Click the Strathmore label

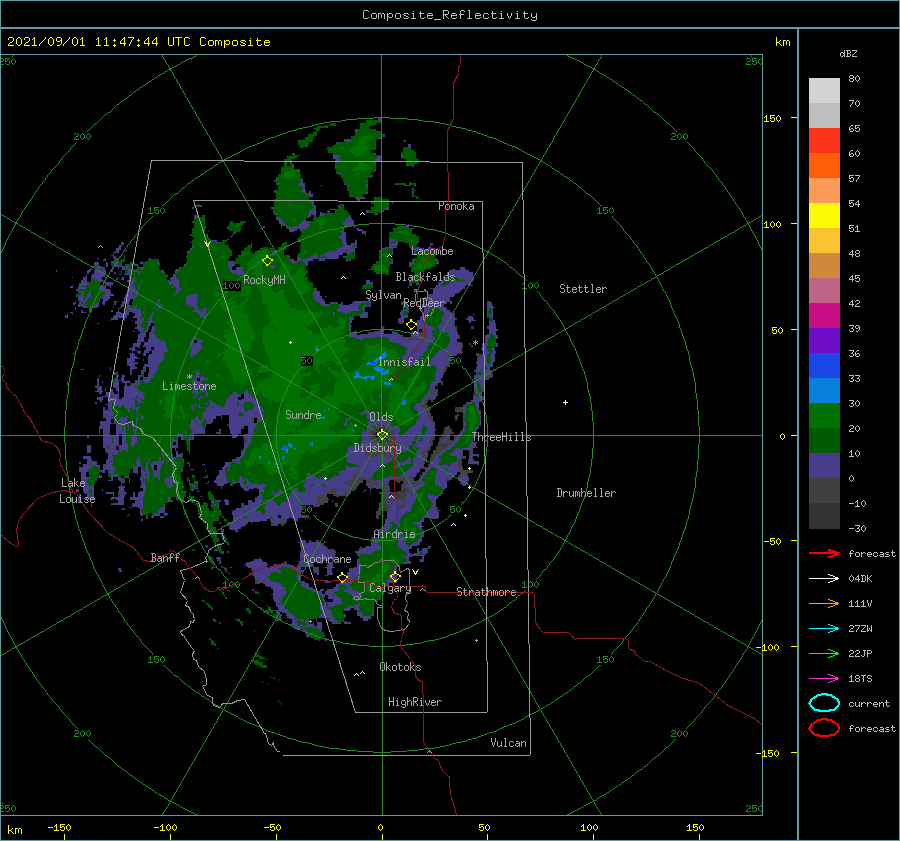coord(486,592)
